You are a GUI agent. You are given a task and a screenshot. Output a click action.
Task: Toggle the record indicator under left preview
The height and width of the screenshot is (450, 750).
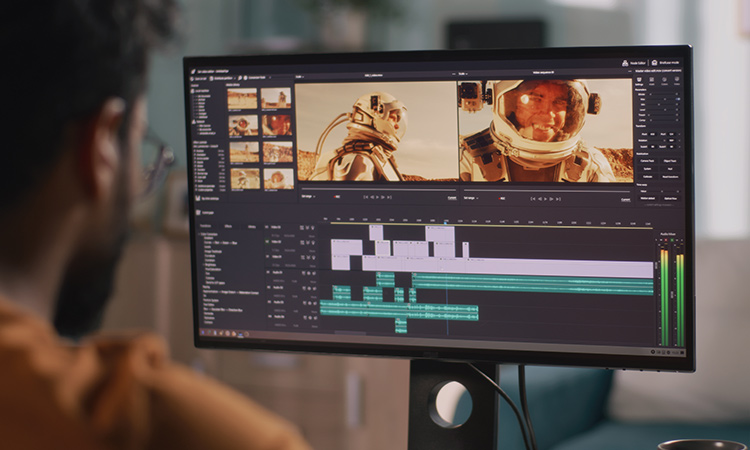click(x=337, y=196)
